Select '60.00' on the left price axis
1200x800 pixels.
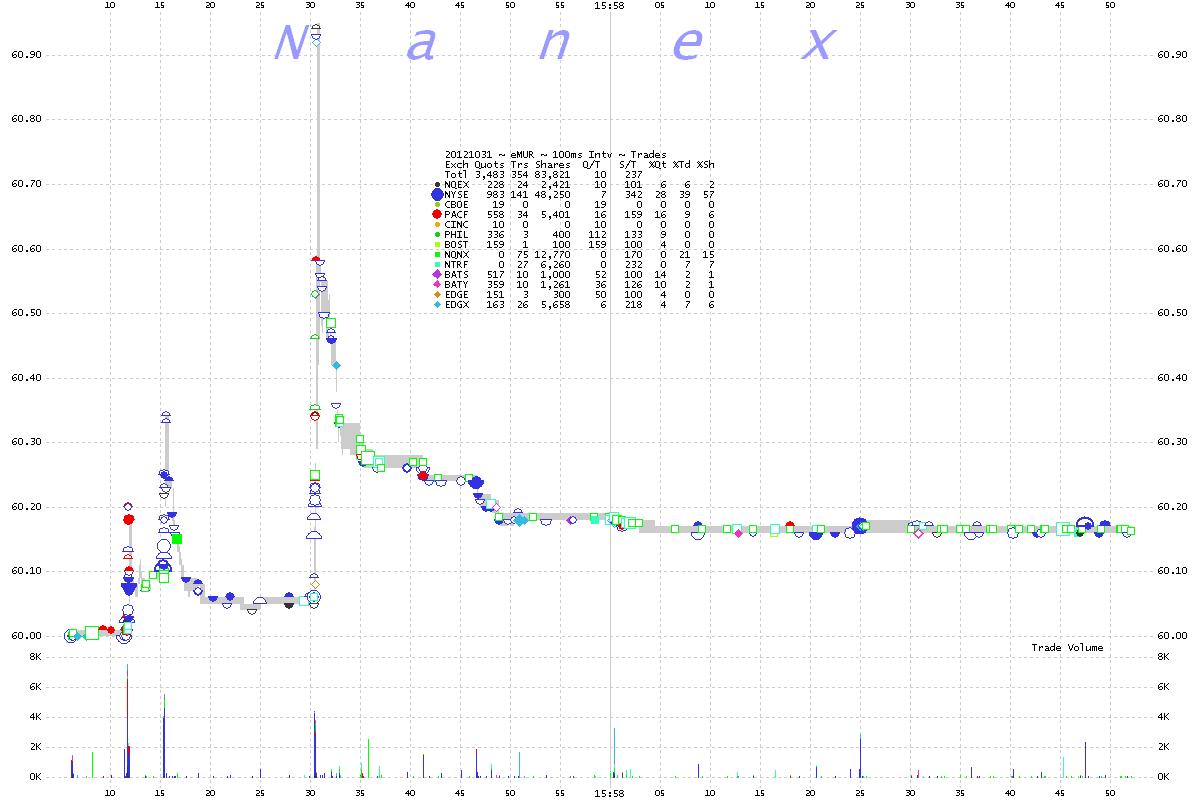click(26, 636)
